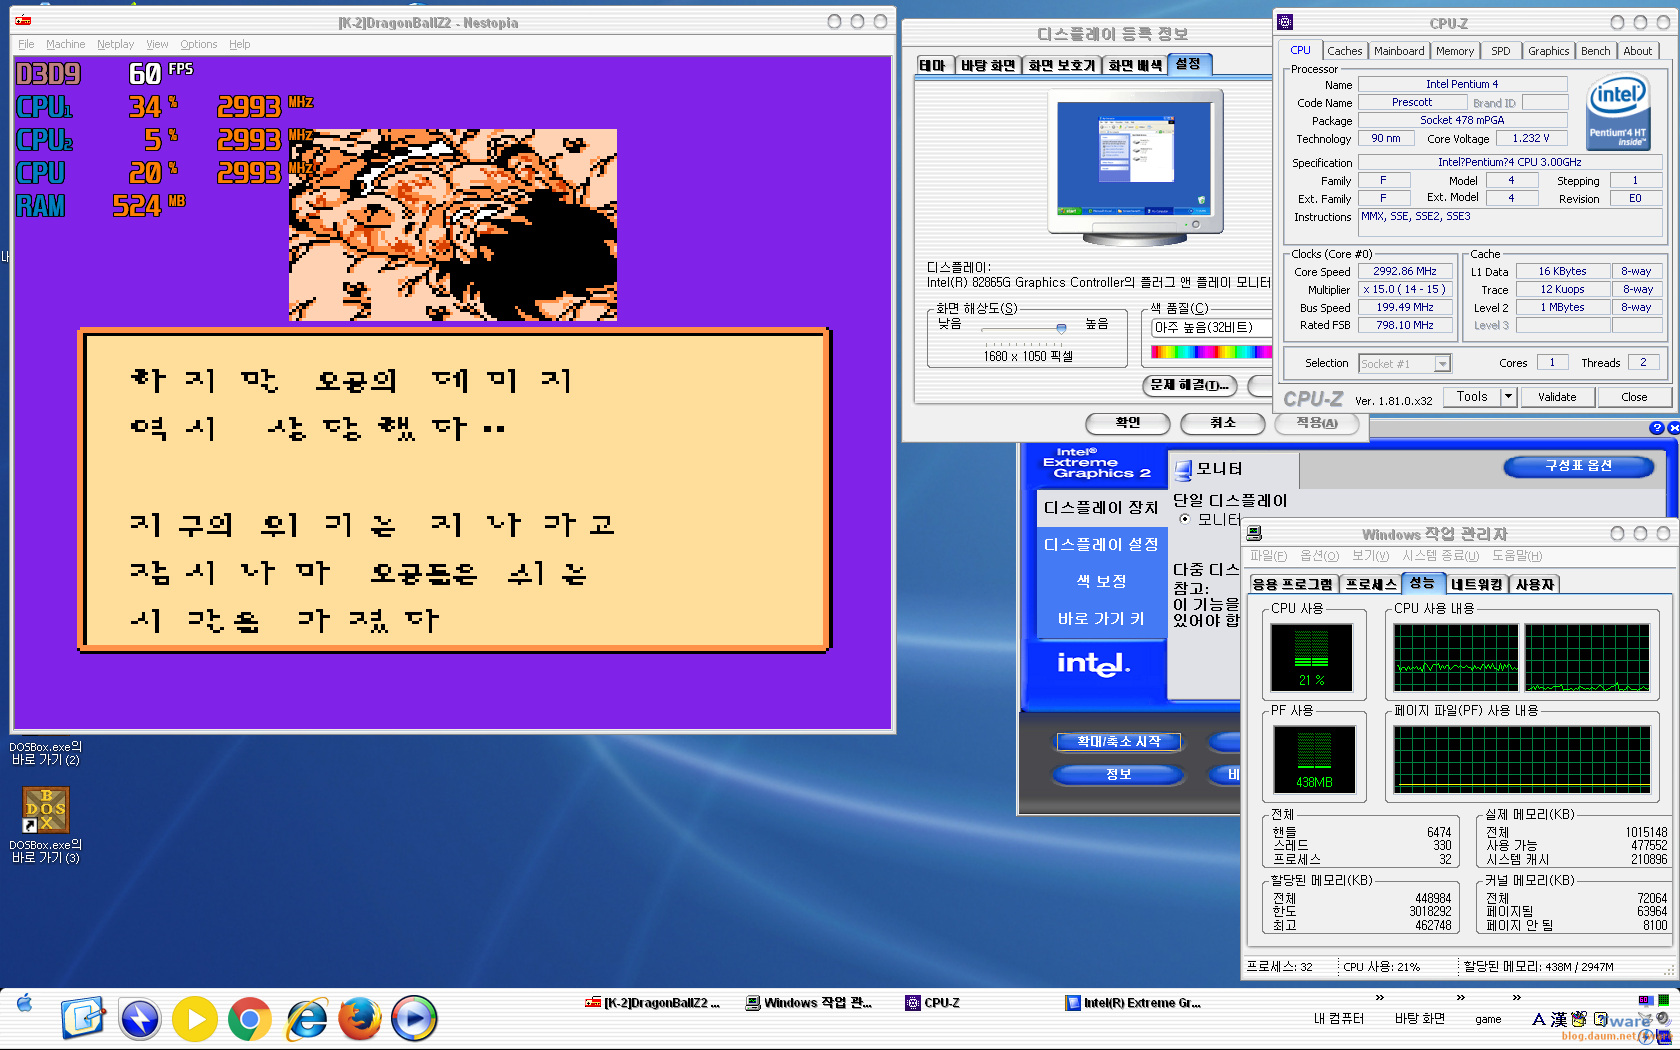Click the 정보 button in Intel panel

[1119, 774]
